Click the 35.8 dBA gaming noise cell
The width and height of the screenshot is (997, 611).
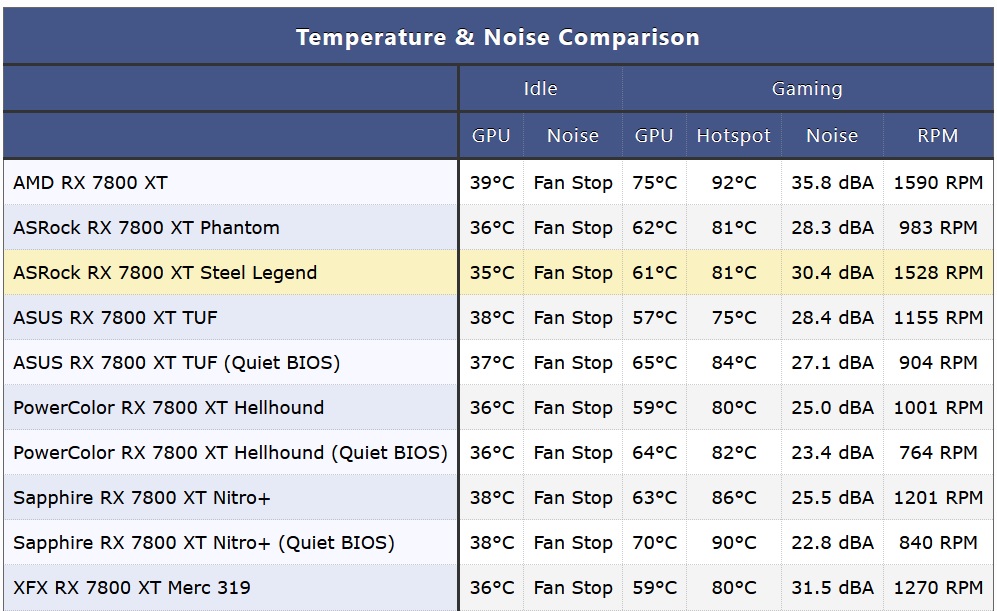coord(832,183)
